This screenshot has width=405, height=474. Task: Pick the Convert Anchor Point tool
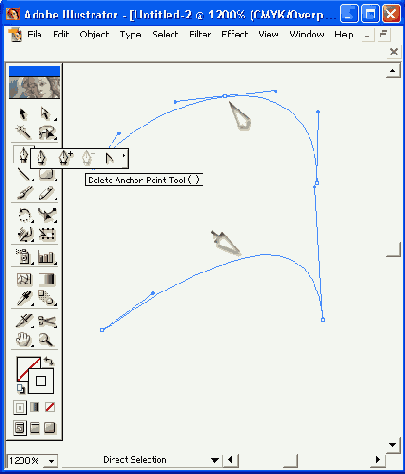pyautogui.click(x=109, y=158)
